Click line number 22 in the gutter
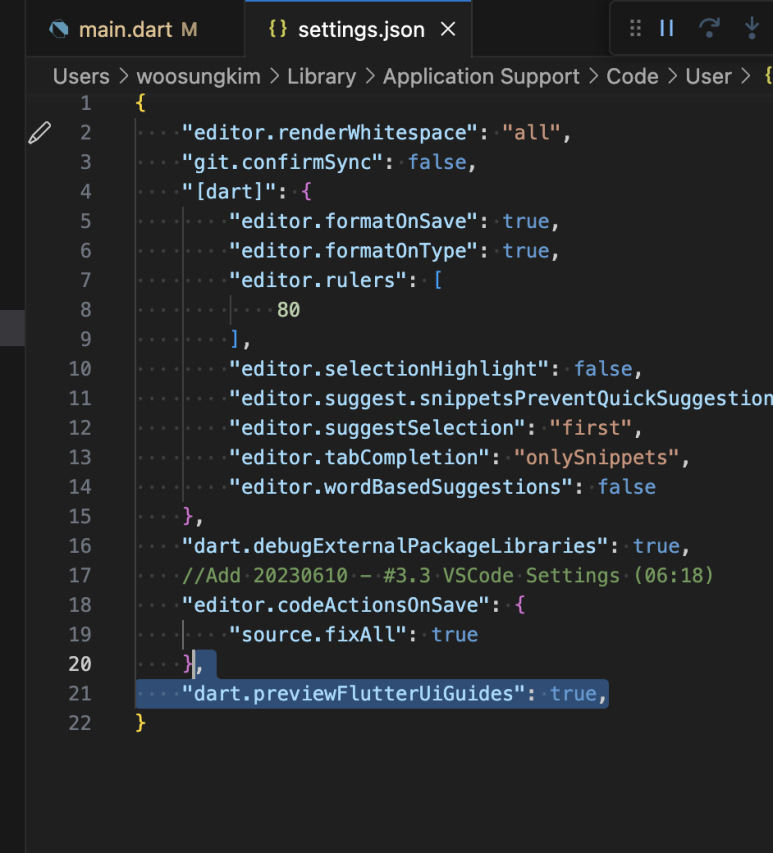Image resolution: width=773 pixels, height=853 pixels. click(80, 723)
